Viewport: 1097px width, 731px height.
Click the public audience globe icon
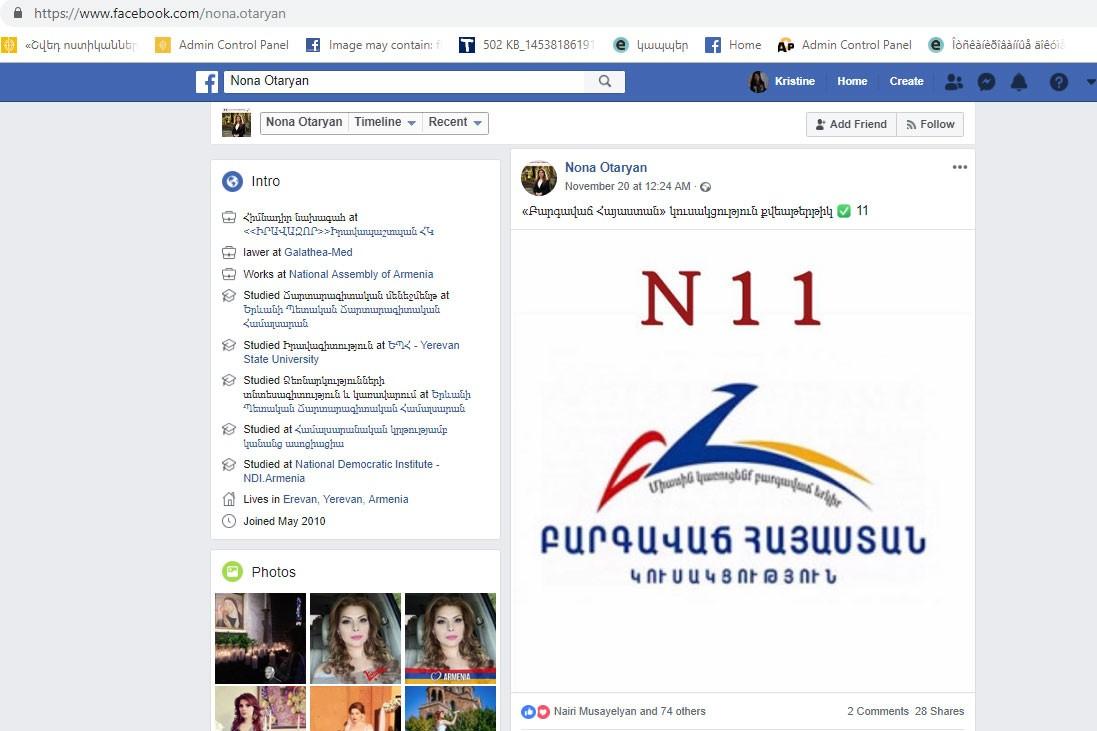(x=705, y=187)
